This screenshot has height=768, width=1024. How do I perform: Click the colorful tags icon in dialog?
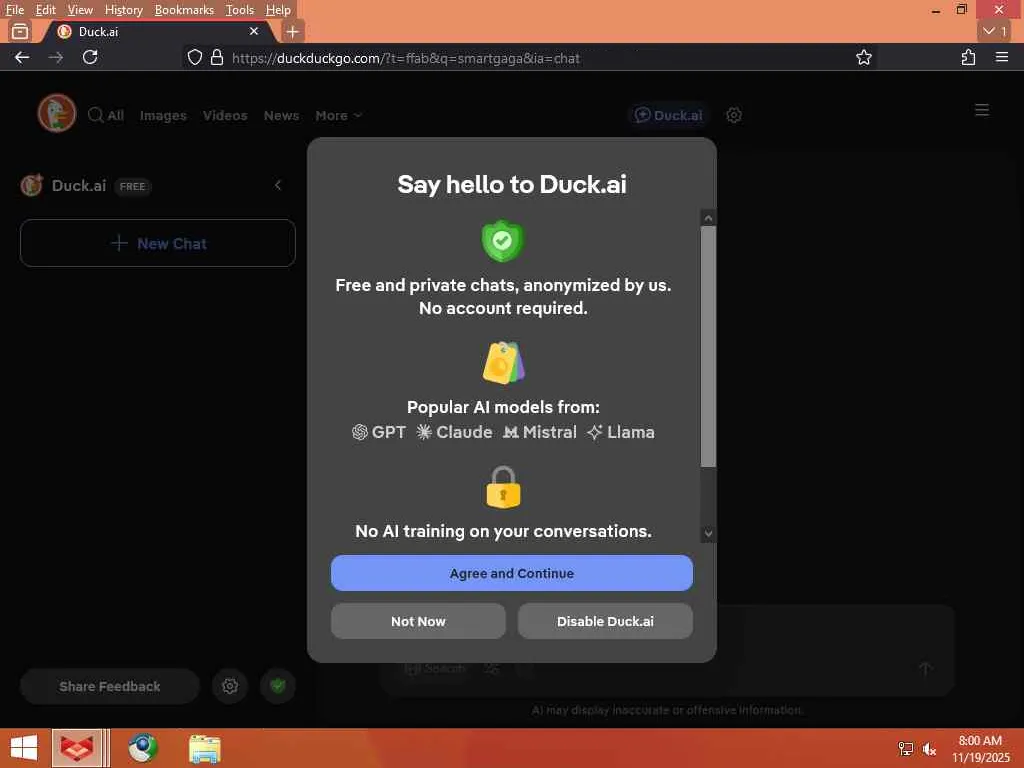tap(504, 362)
